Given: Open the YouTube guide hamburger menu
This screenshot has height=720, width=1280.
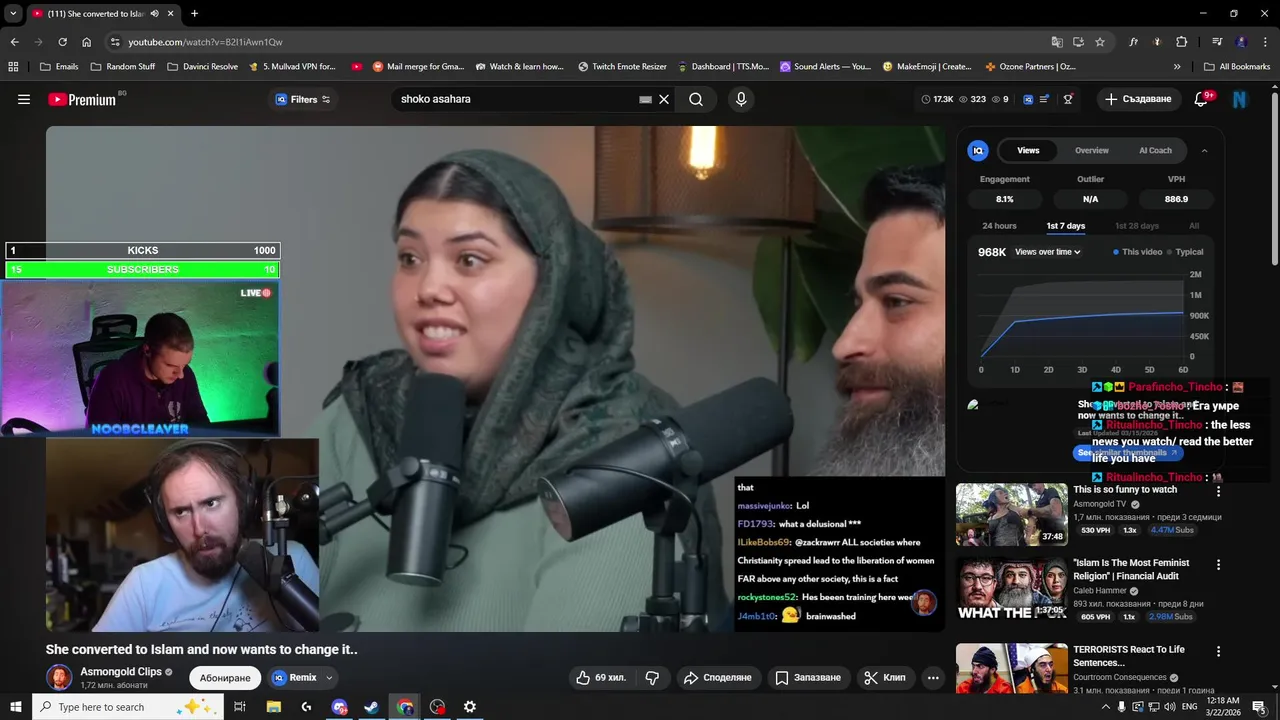Looking at the screenshot, I should pyautogui.click(x=24, y=99).
